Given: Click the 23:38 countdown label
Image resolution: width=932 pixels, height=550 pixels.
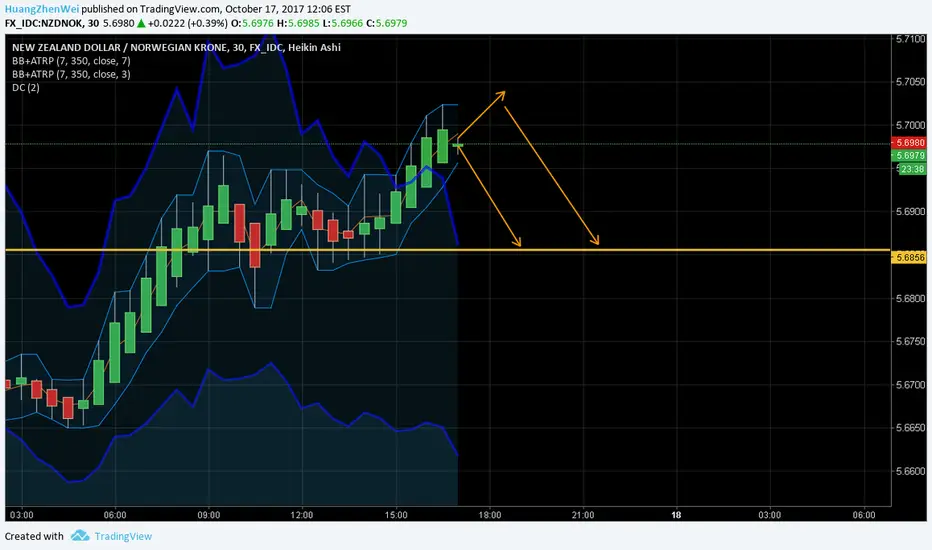Looking at the screenshot, I should tap(912, 169).
